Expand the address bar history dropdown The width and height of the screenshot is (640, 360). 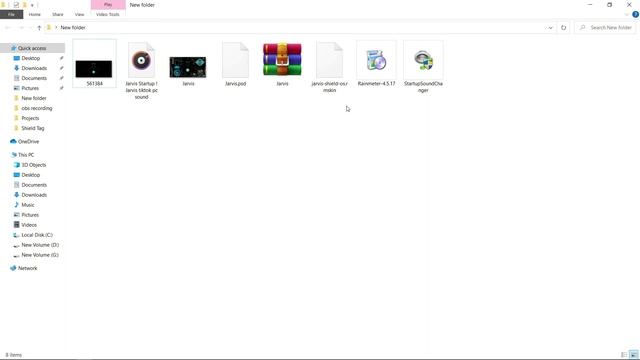coord(550,28)
